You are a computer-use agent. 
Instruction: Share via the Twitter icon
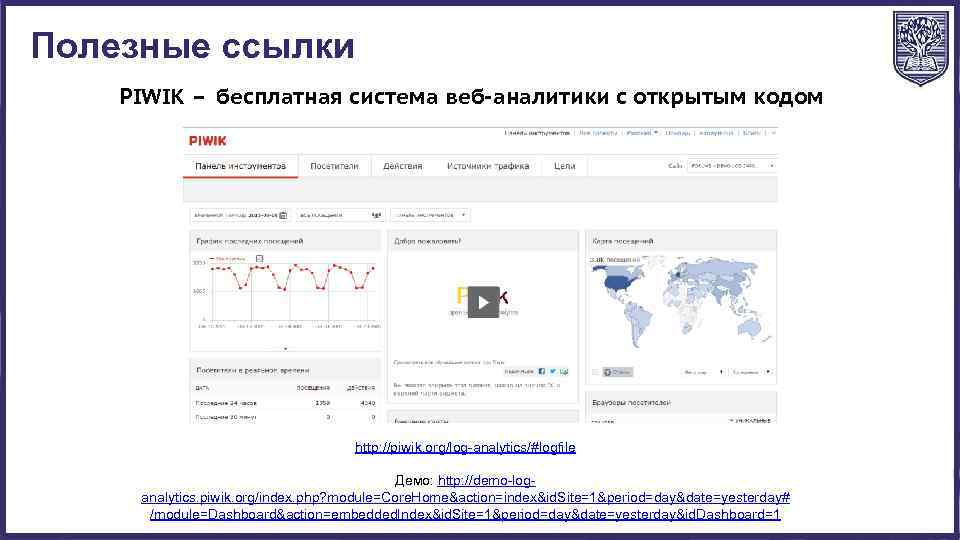click(x=553, y=372)
